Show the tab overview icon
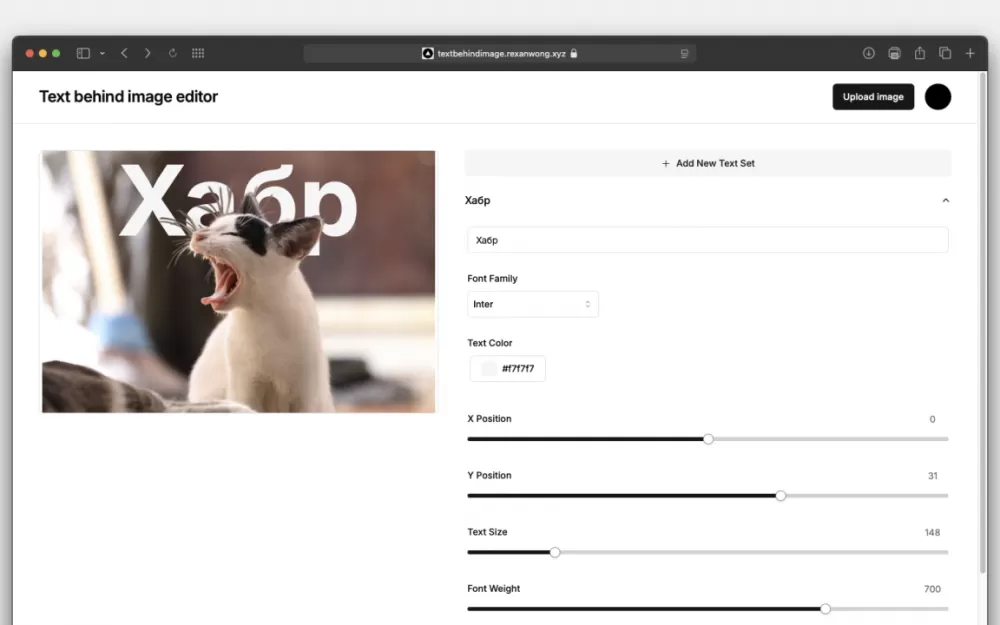 (945, 54)
